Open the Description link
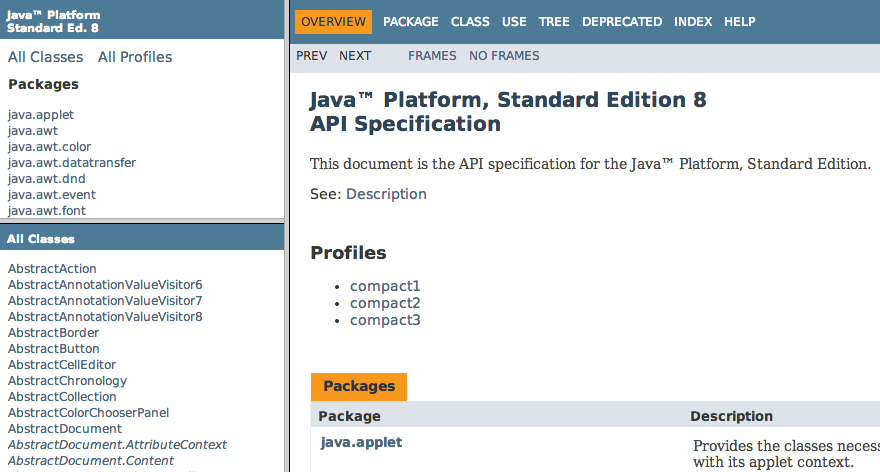 [x=386, y=194]
